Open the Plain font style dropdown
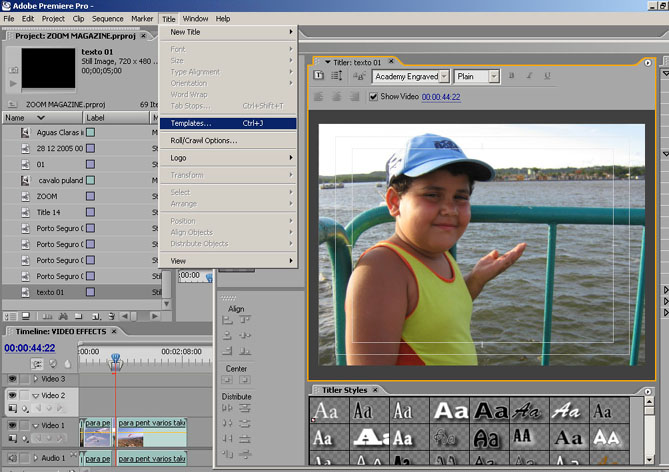The image size is (669, 472). pos(477,76)
